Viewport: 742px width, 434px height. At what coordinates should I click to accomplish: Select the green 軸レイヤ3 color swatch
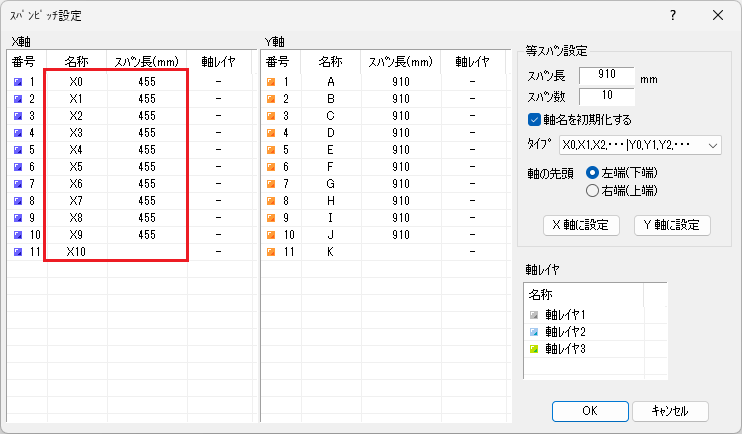pos(534,348)
